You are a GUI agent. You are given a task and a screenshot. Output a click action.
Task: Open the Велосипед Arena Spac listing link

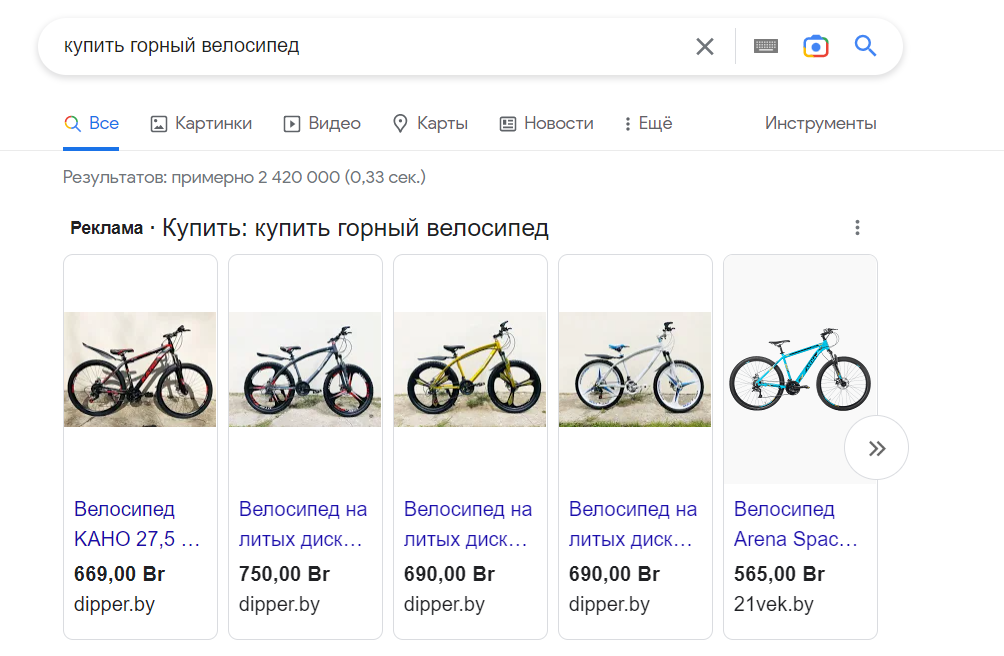tap(795, 524)
